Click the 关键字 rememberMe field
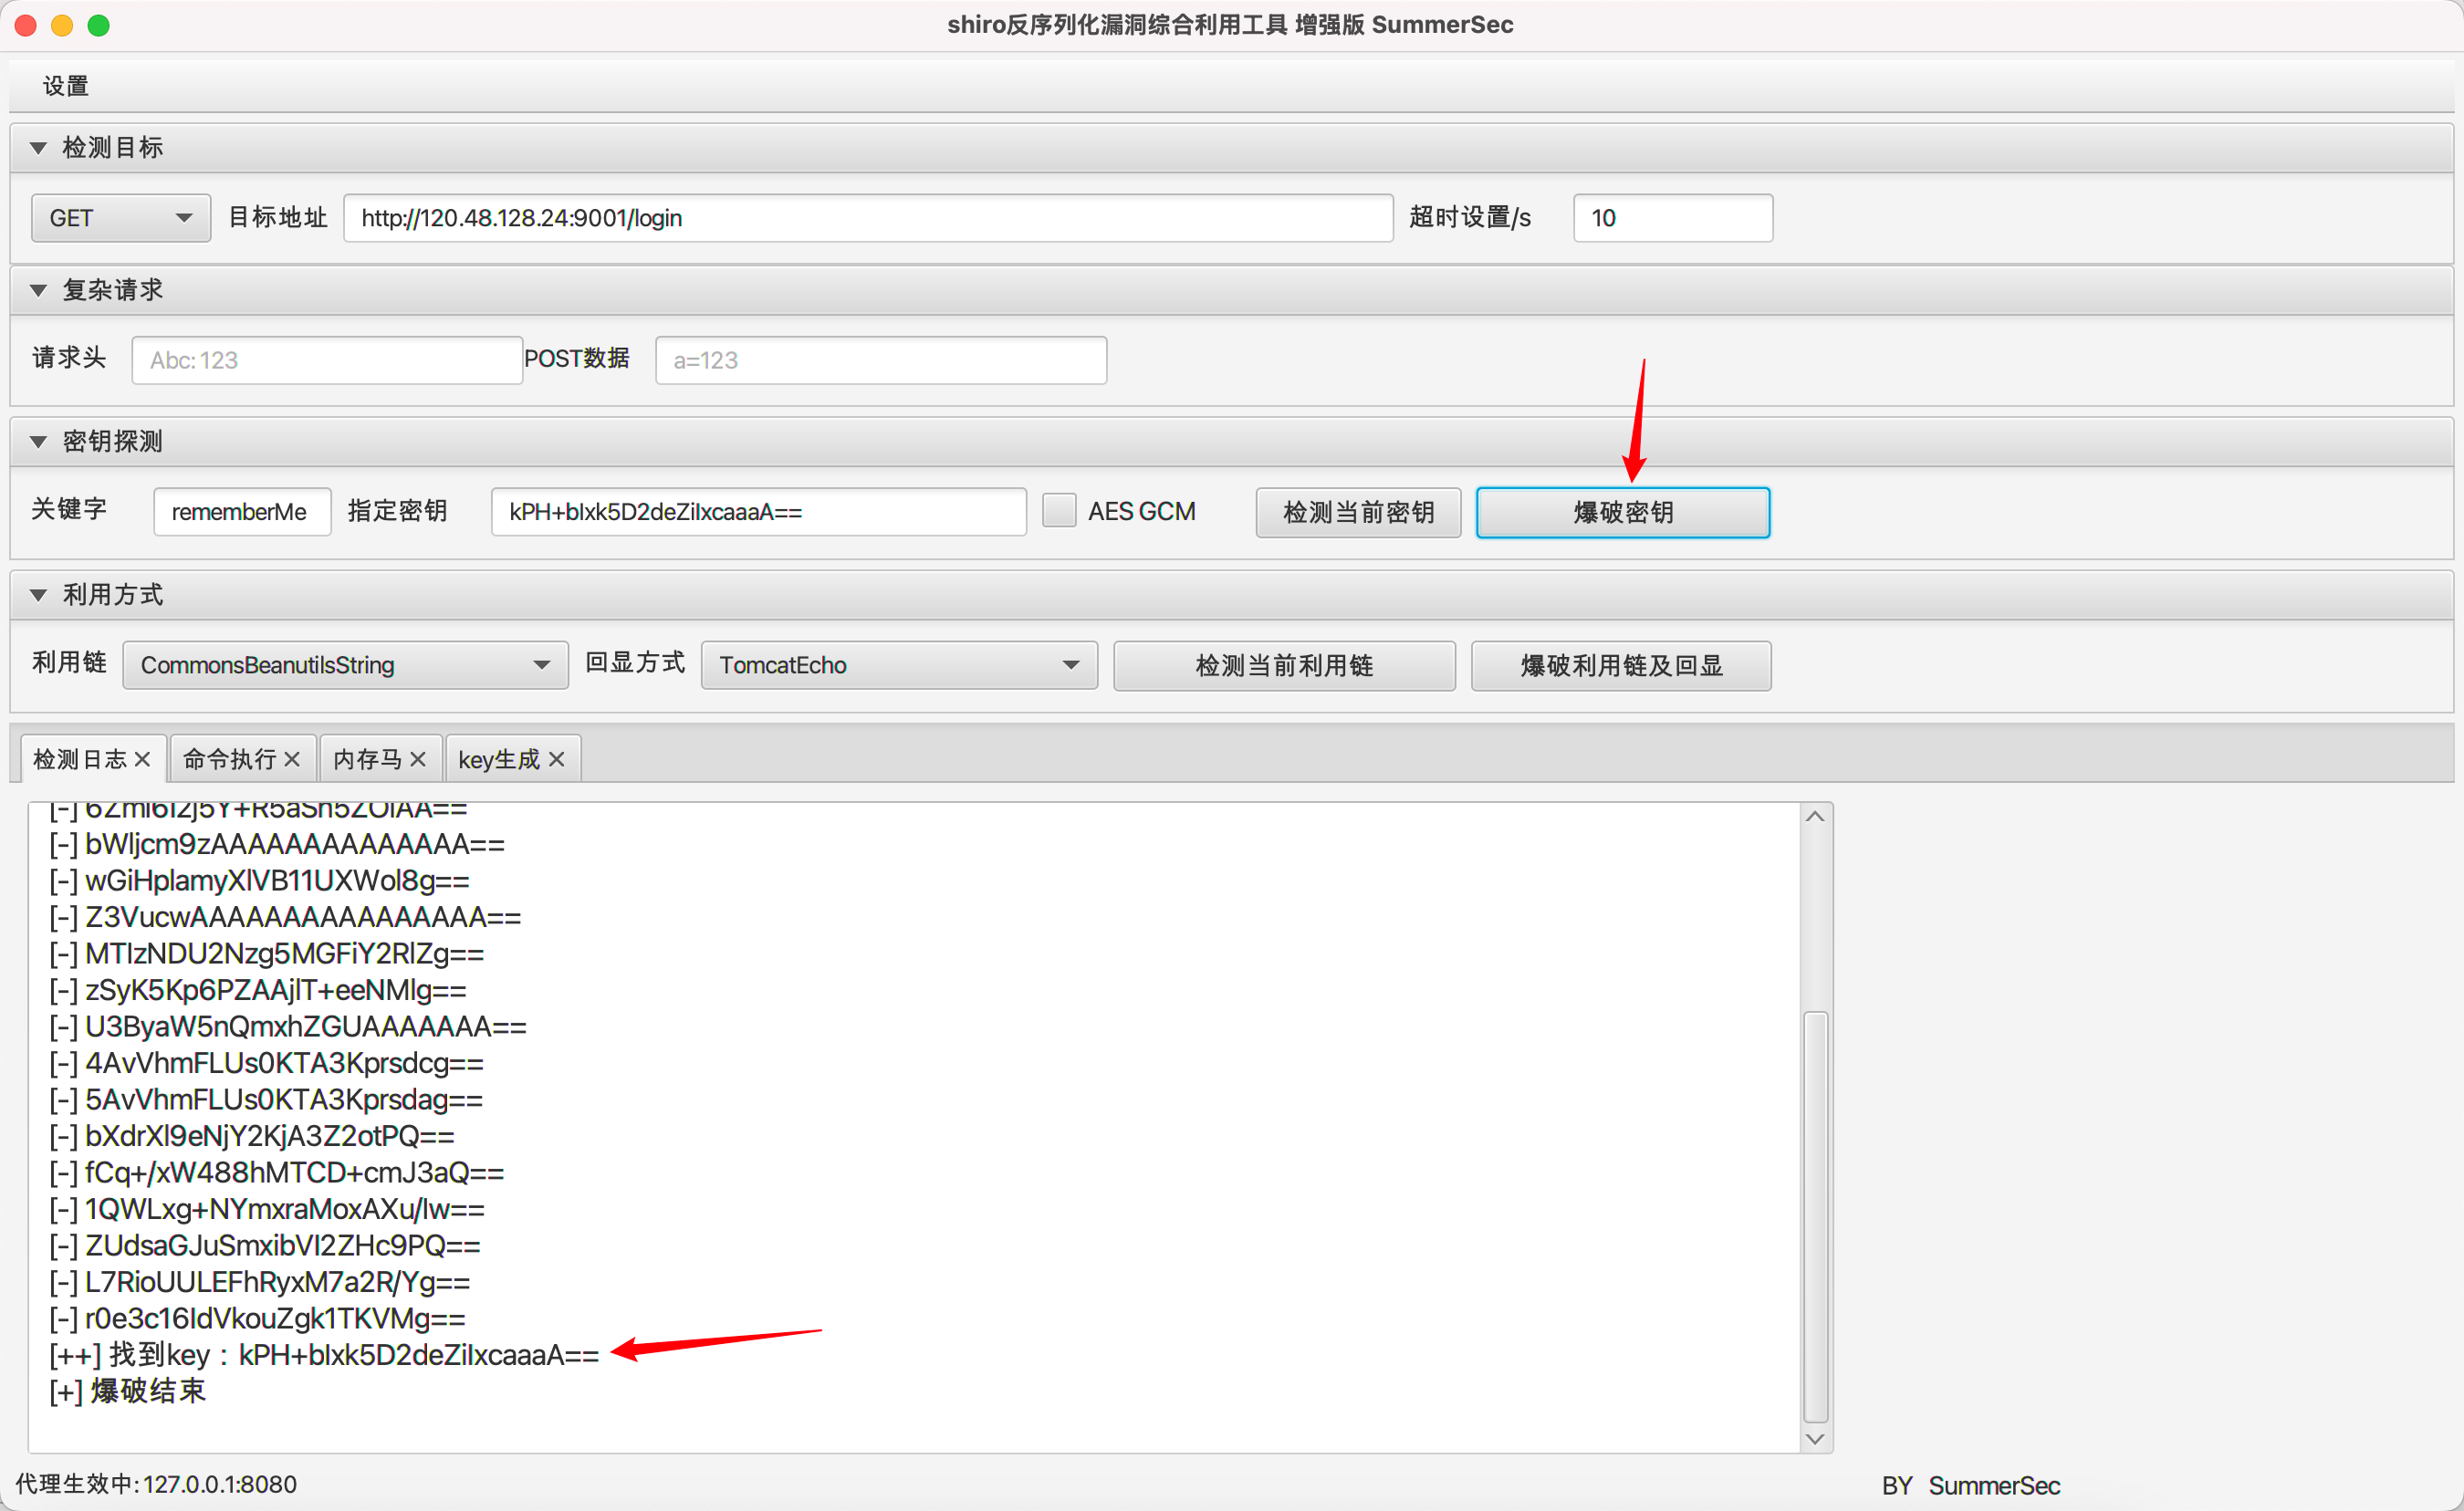2464x1511 pixels. 242,512
